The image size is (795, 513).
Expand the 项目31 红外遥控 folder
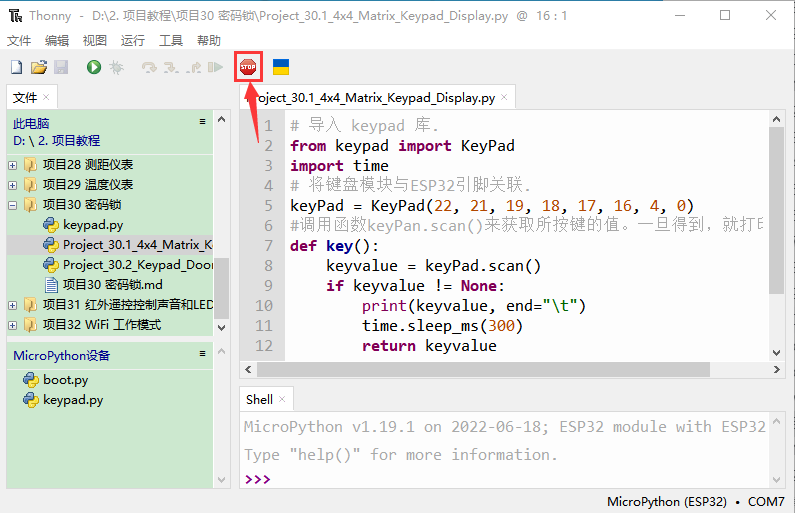(x=13, y=305)
